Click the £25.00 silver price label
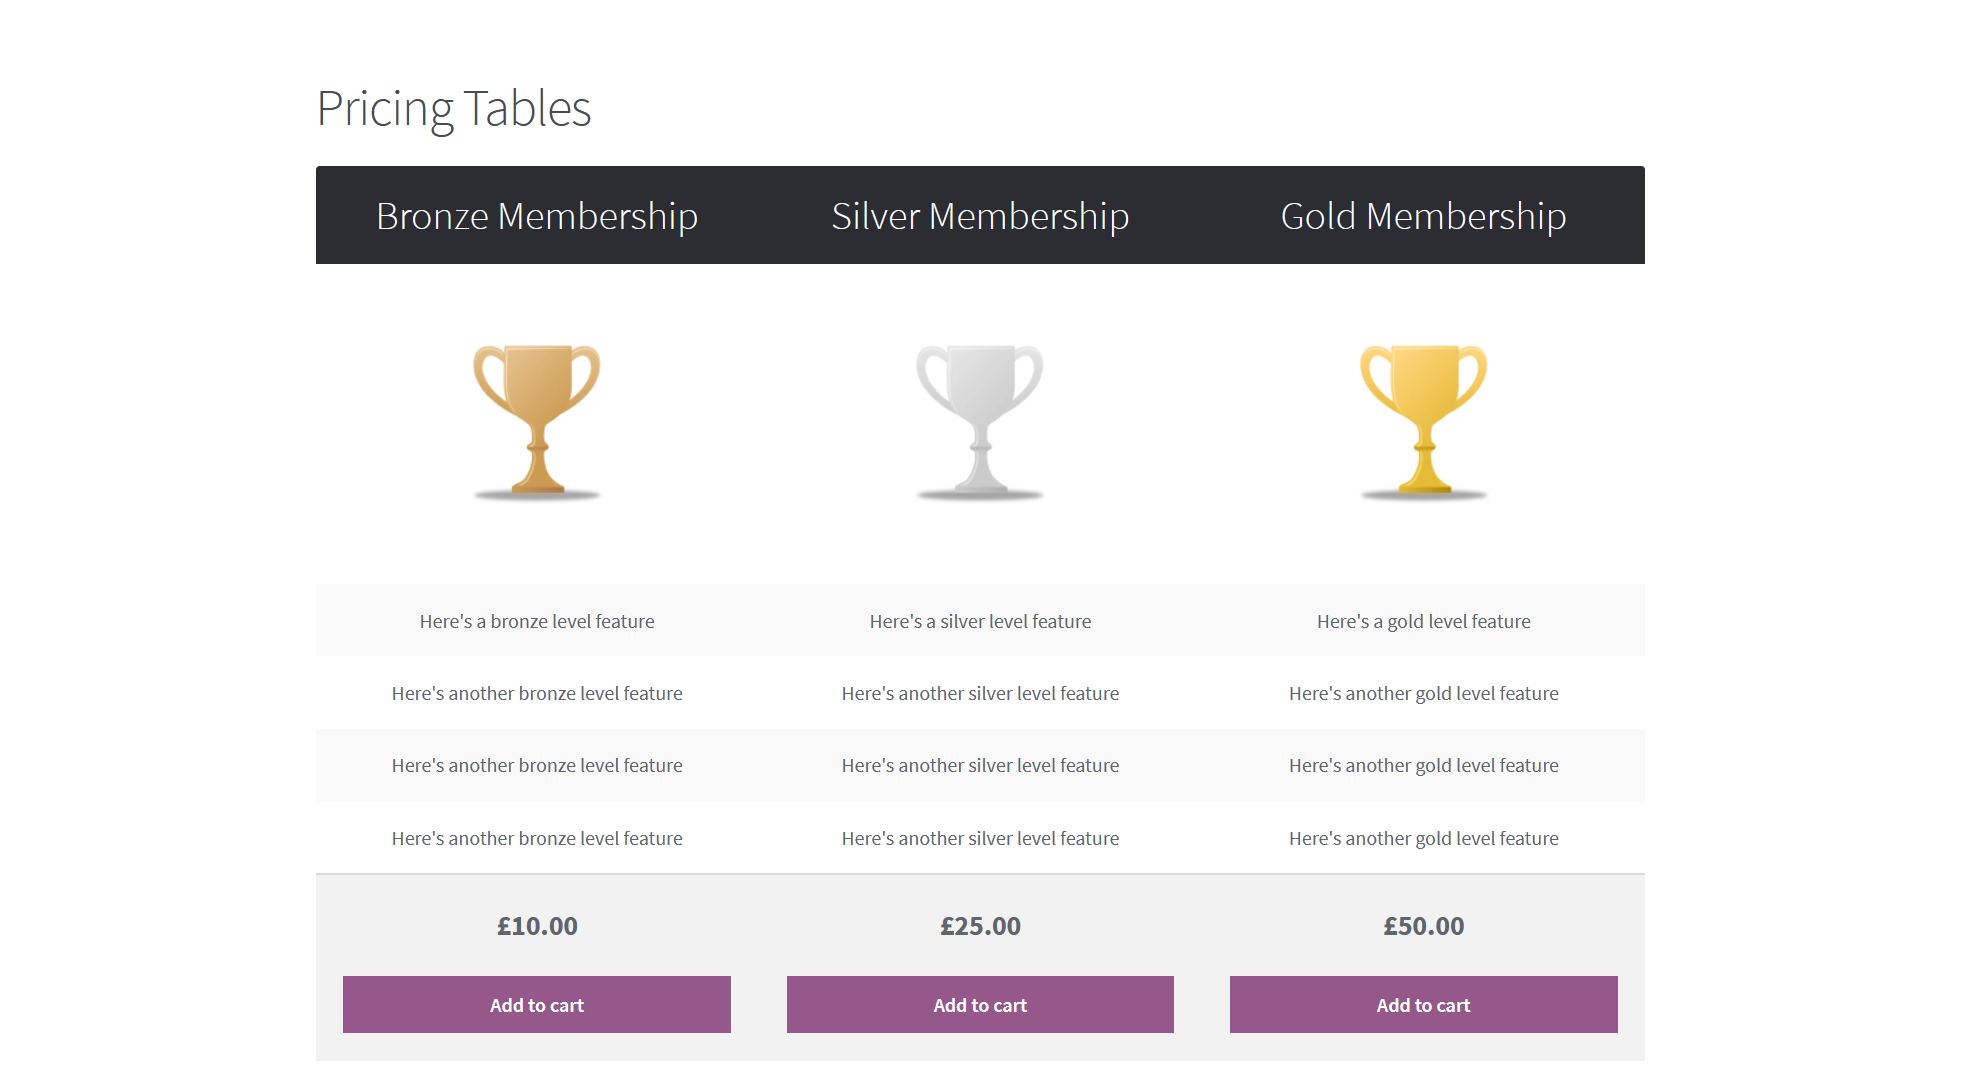Viewport: 1986px width, 1091px height. coord(979,926)
